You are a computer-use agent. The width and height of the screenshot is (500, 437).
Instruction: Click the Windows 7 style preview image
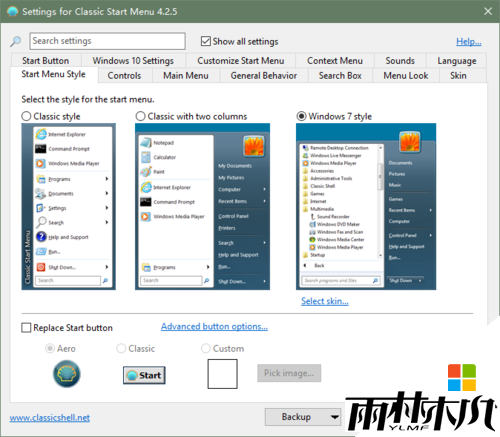coord(366,206)
